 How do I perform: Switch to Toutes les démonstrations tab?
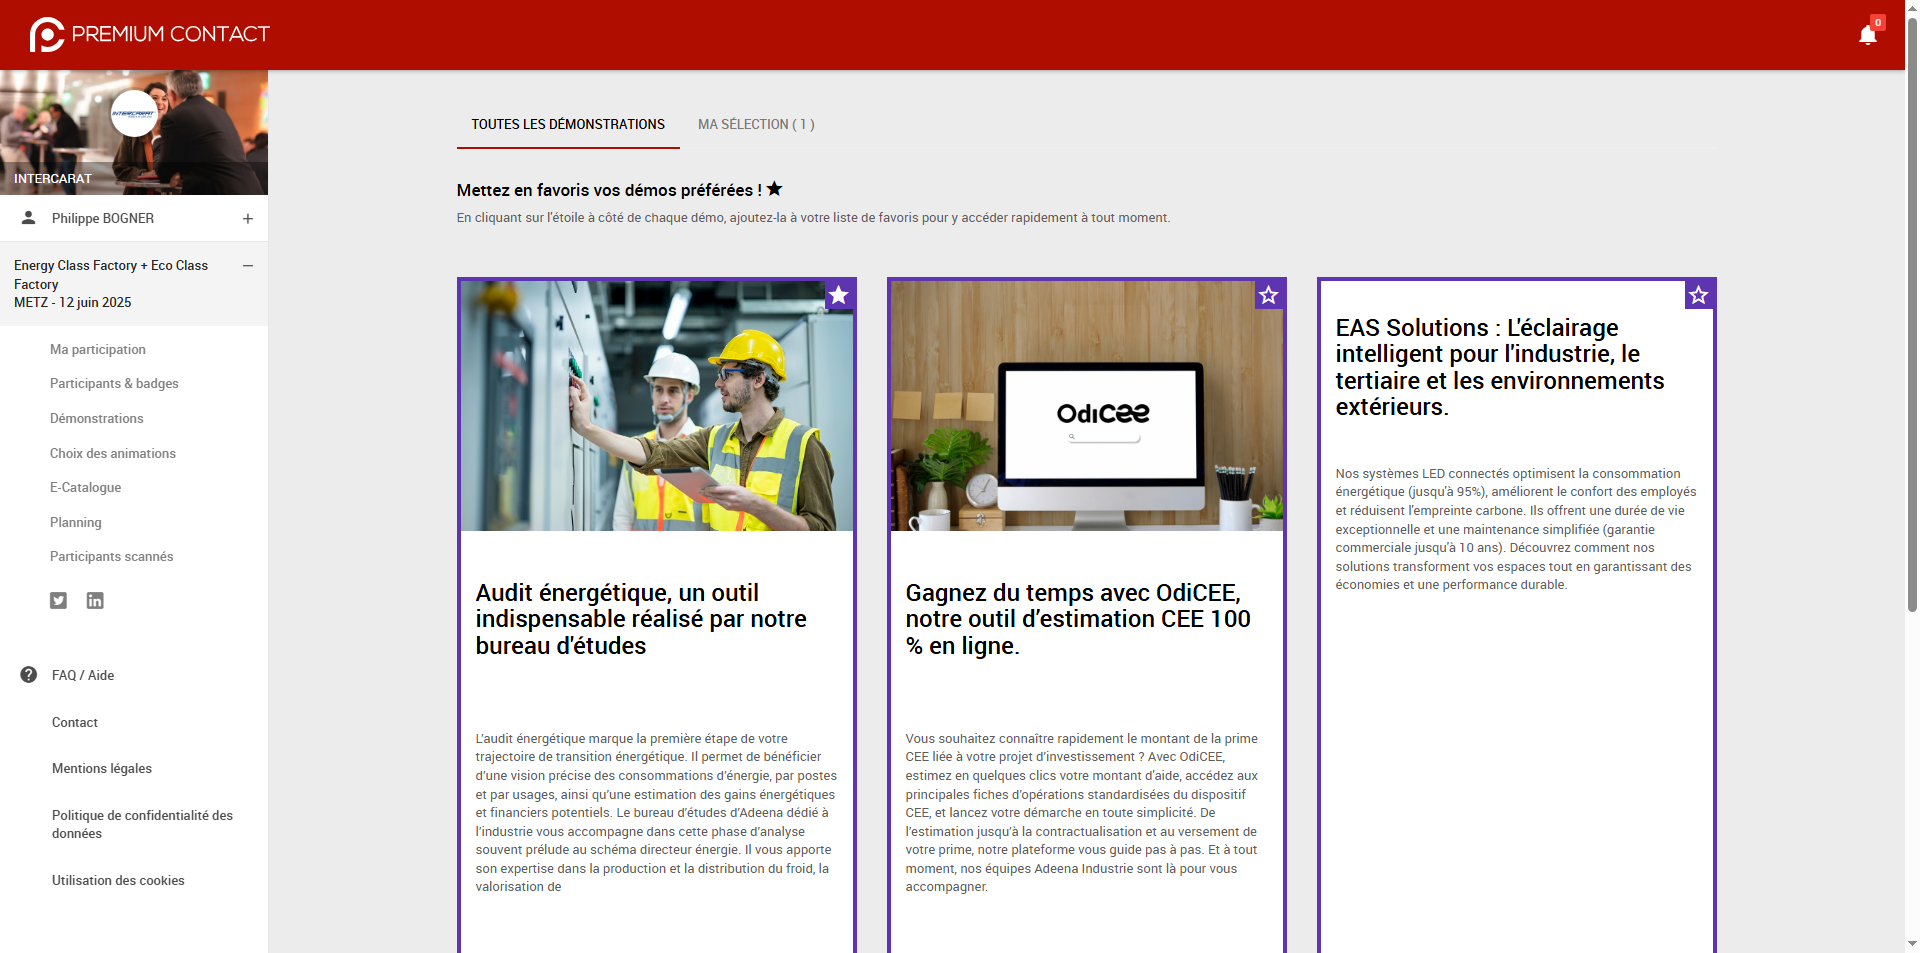568,125
